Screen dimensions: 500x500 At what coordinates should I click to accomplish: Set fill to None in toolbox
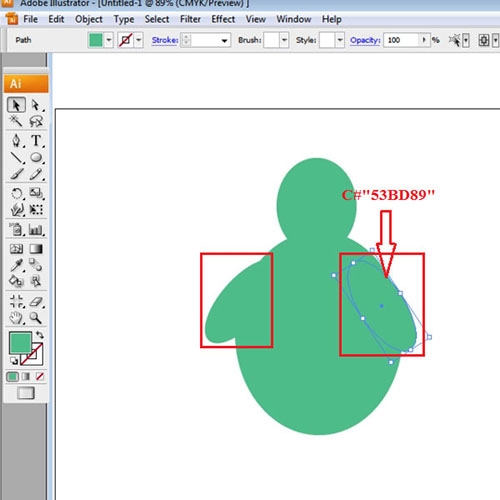pos(40,377)
